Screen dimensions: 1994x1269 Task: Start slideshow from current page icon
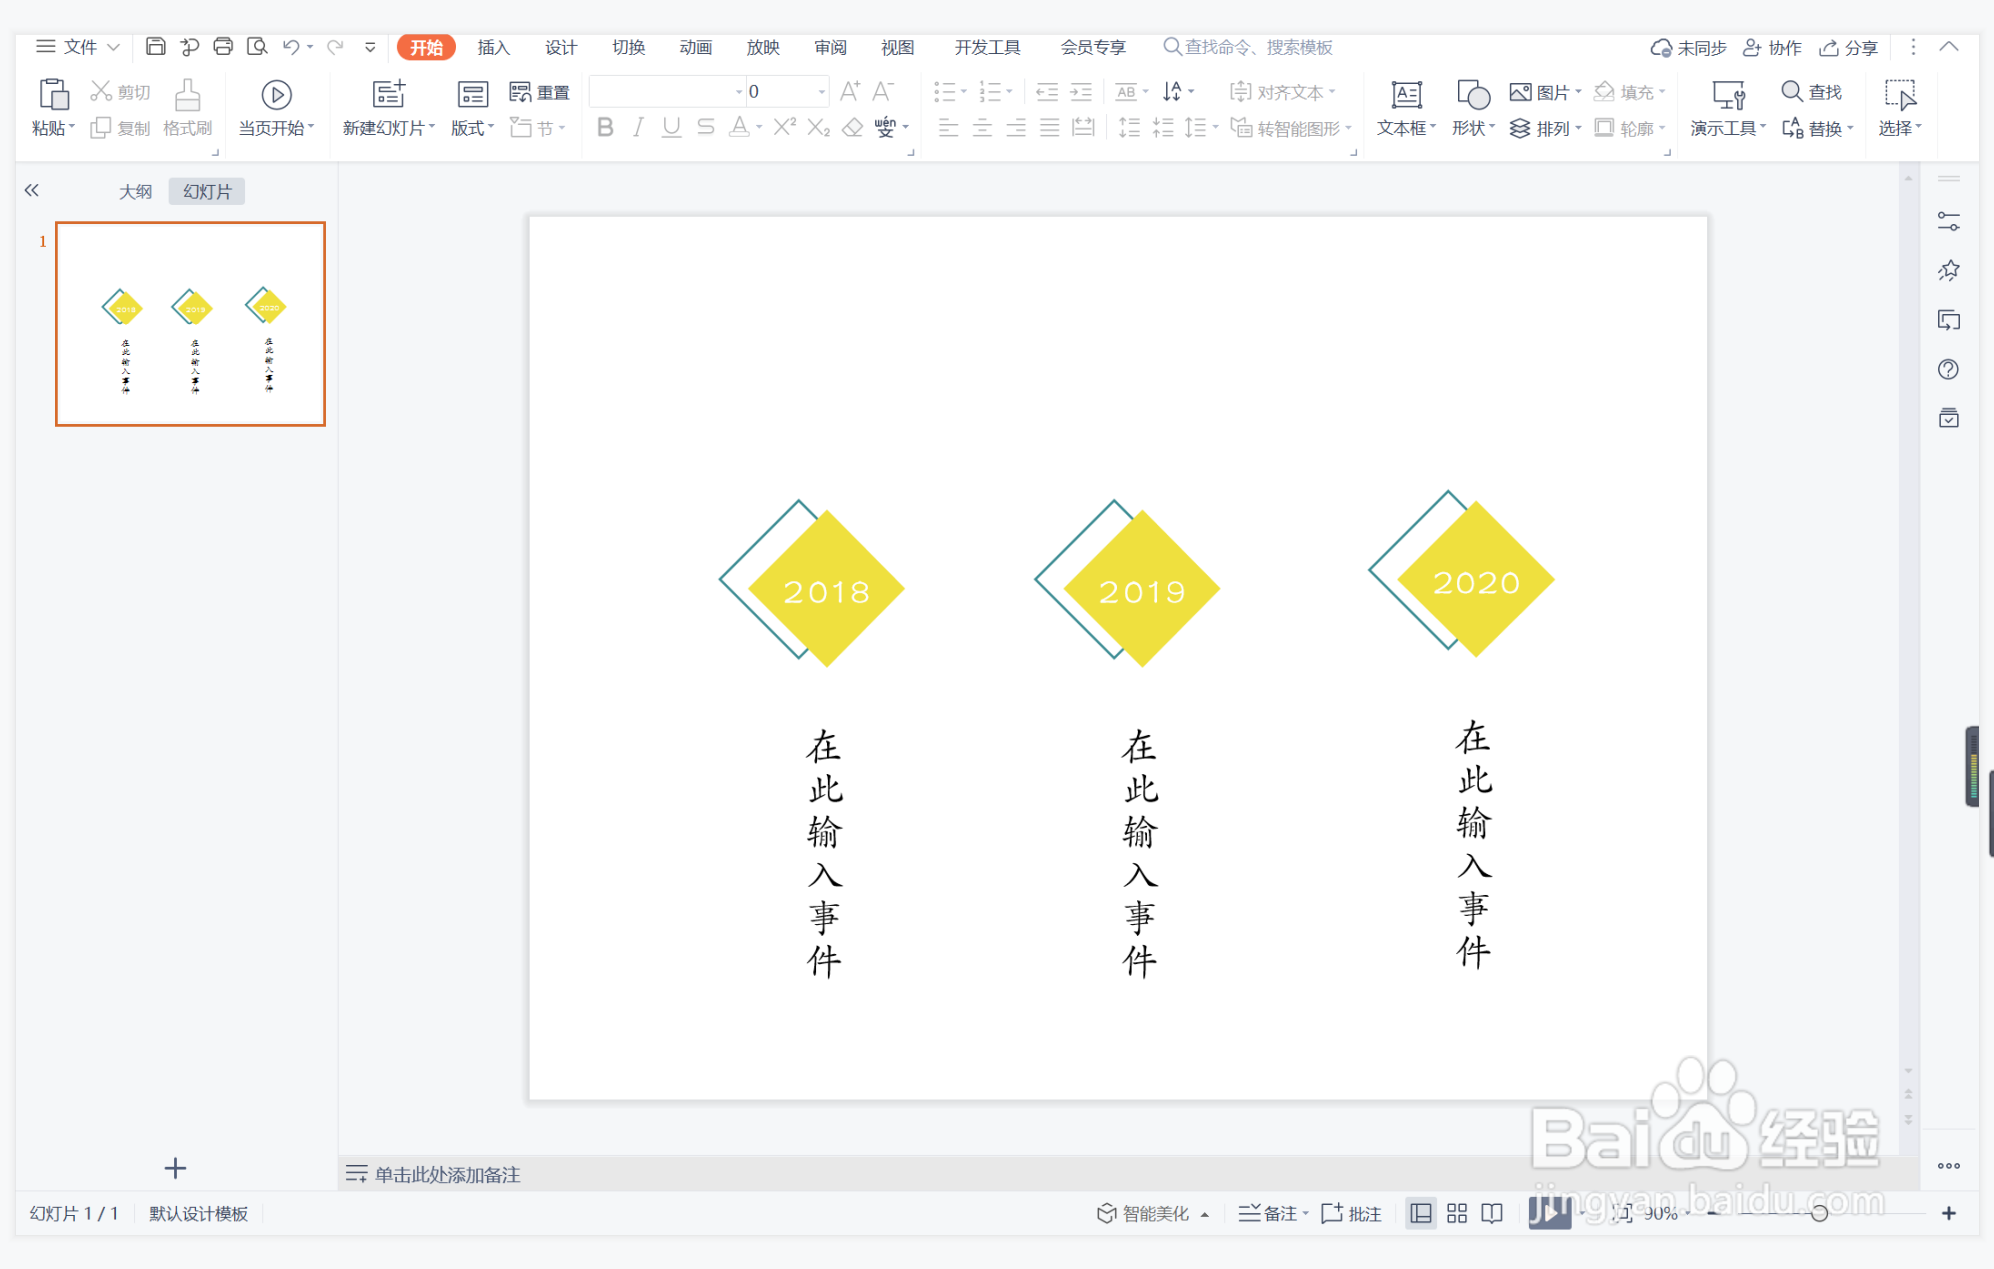[x=276, y=95]
